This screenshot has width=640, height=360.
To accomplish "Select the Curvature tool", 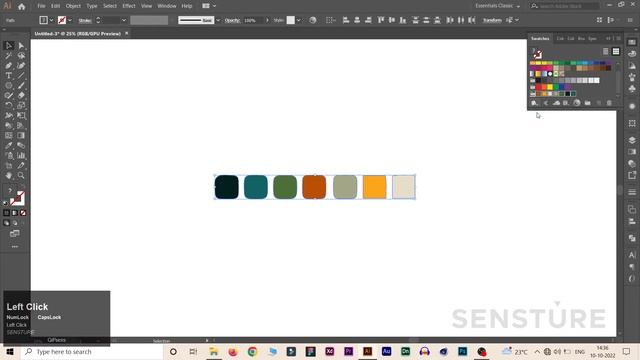I will point(21,66).
